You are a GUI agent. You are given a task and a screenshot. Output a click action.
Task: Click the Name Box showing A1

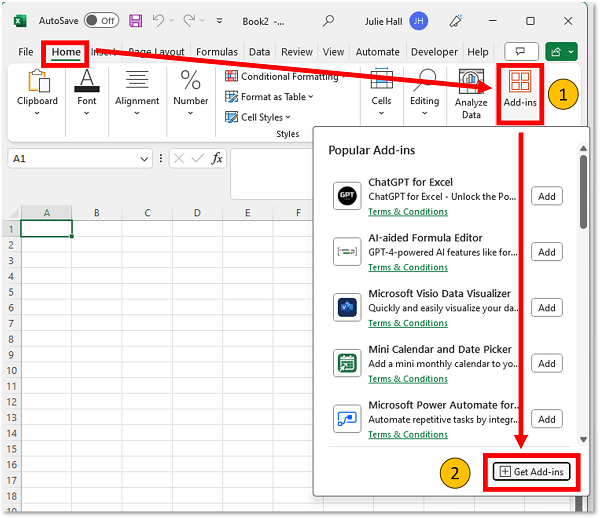pos(70,158)
